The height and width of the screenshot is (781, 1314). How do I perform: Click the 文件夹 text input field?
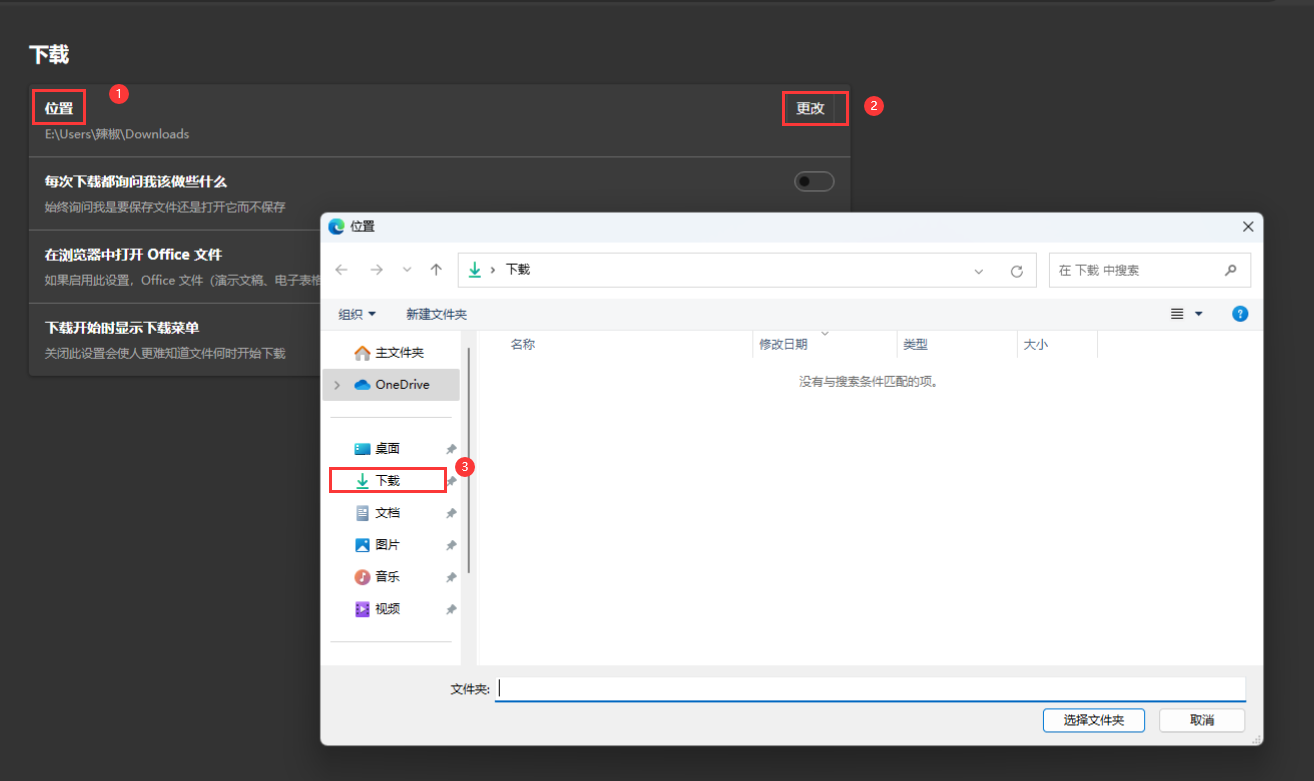point(870,689)
